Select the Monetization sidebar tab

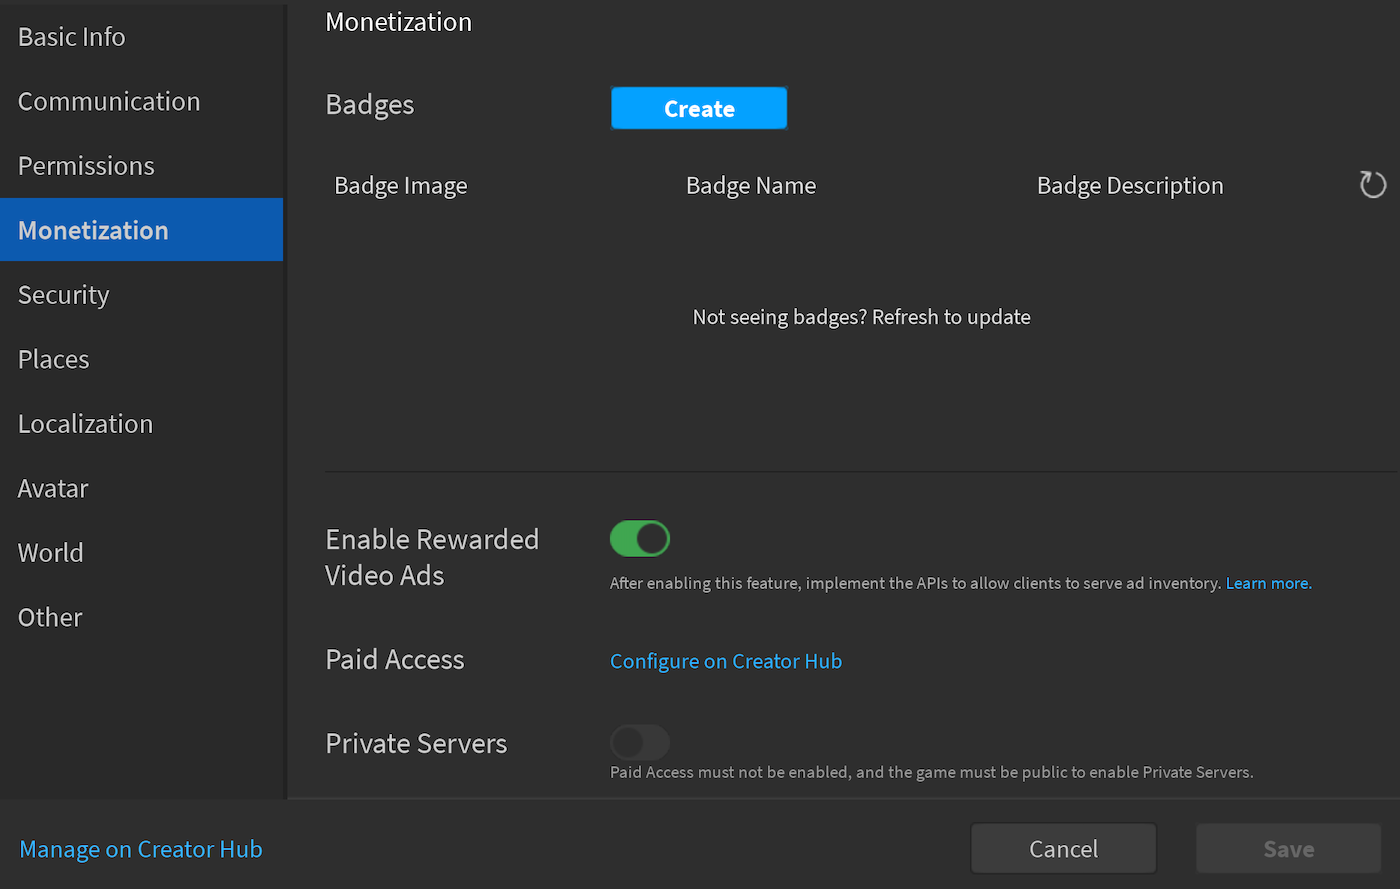point(93,230)
